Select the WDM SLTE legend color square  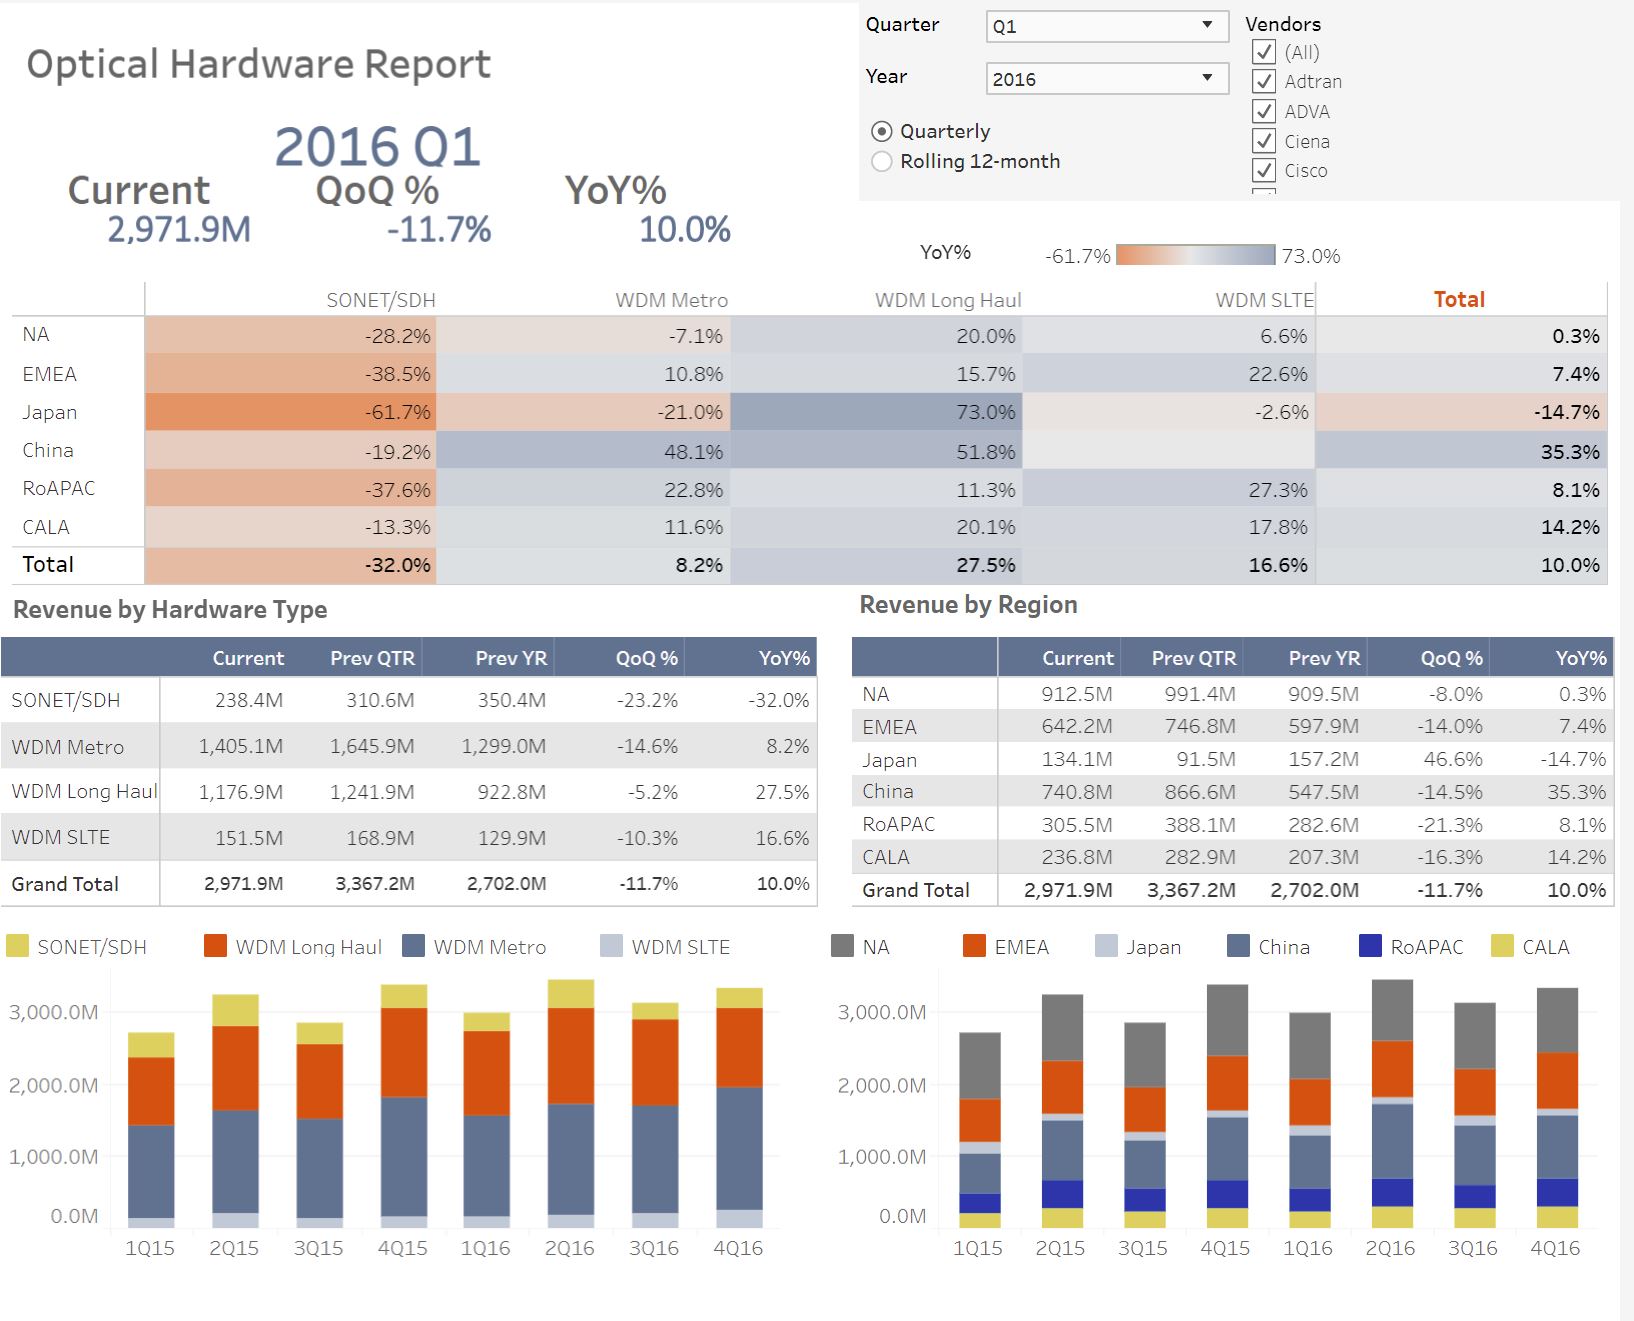611,946
